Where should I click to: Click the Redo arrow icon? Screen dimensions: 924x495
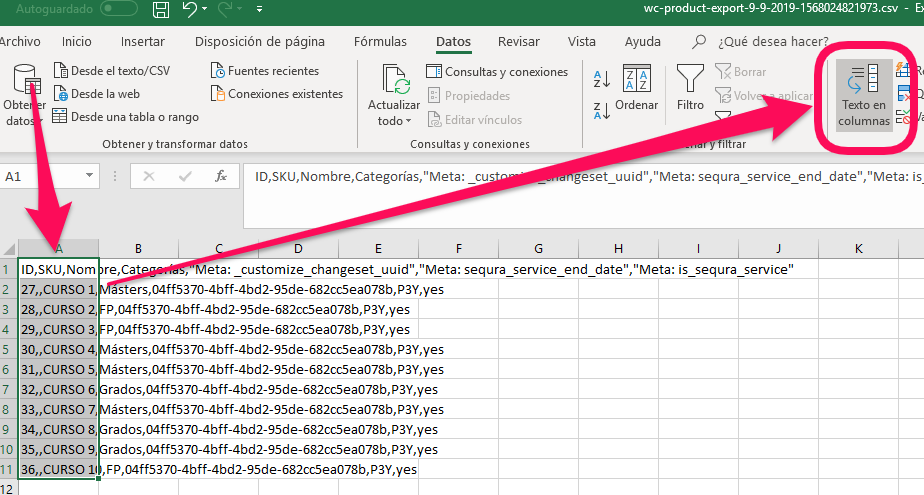coord(225,9)
